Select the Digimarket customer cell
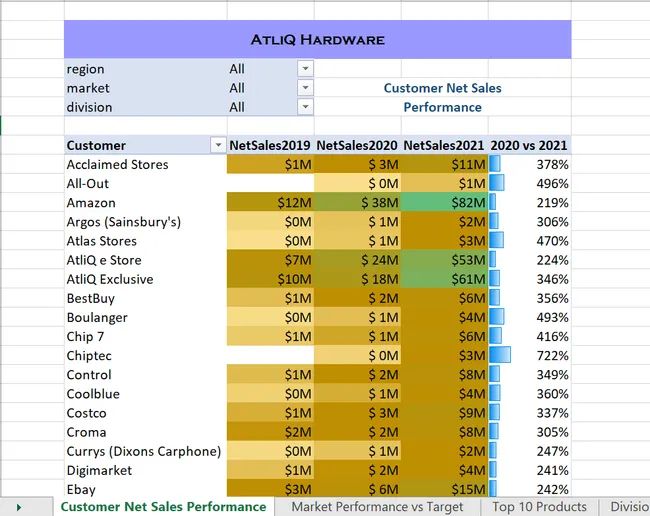The width and height of the screenshot is (650, 516). point(146,470)
